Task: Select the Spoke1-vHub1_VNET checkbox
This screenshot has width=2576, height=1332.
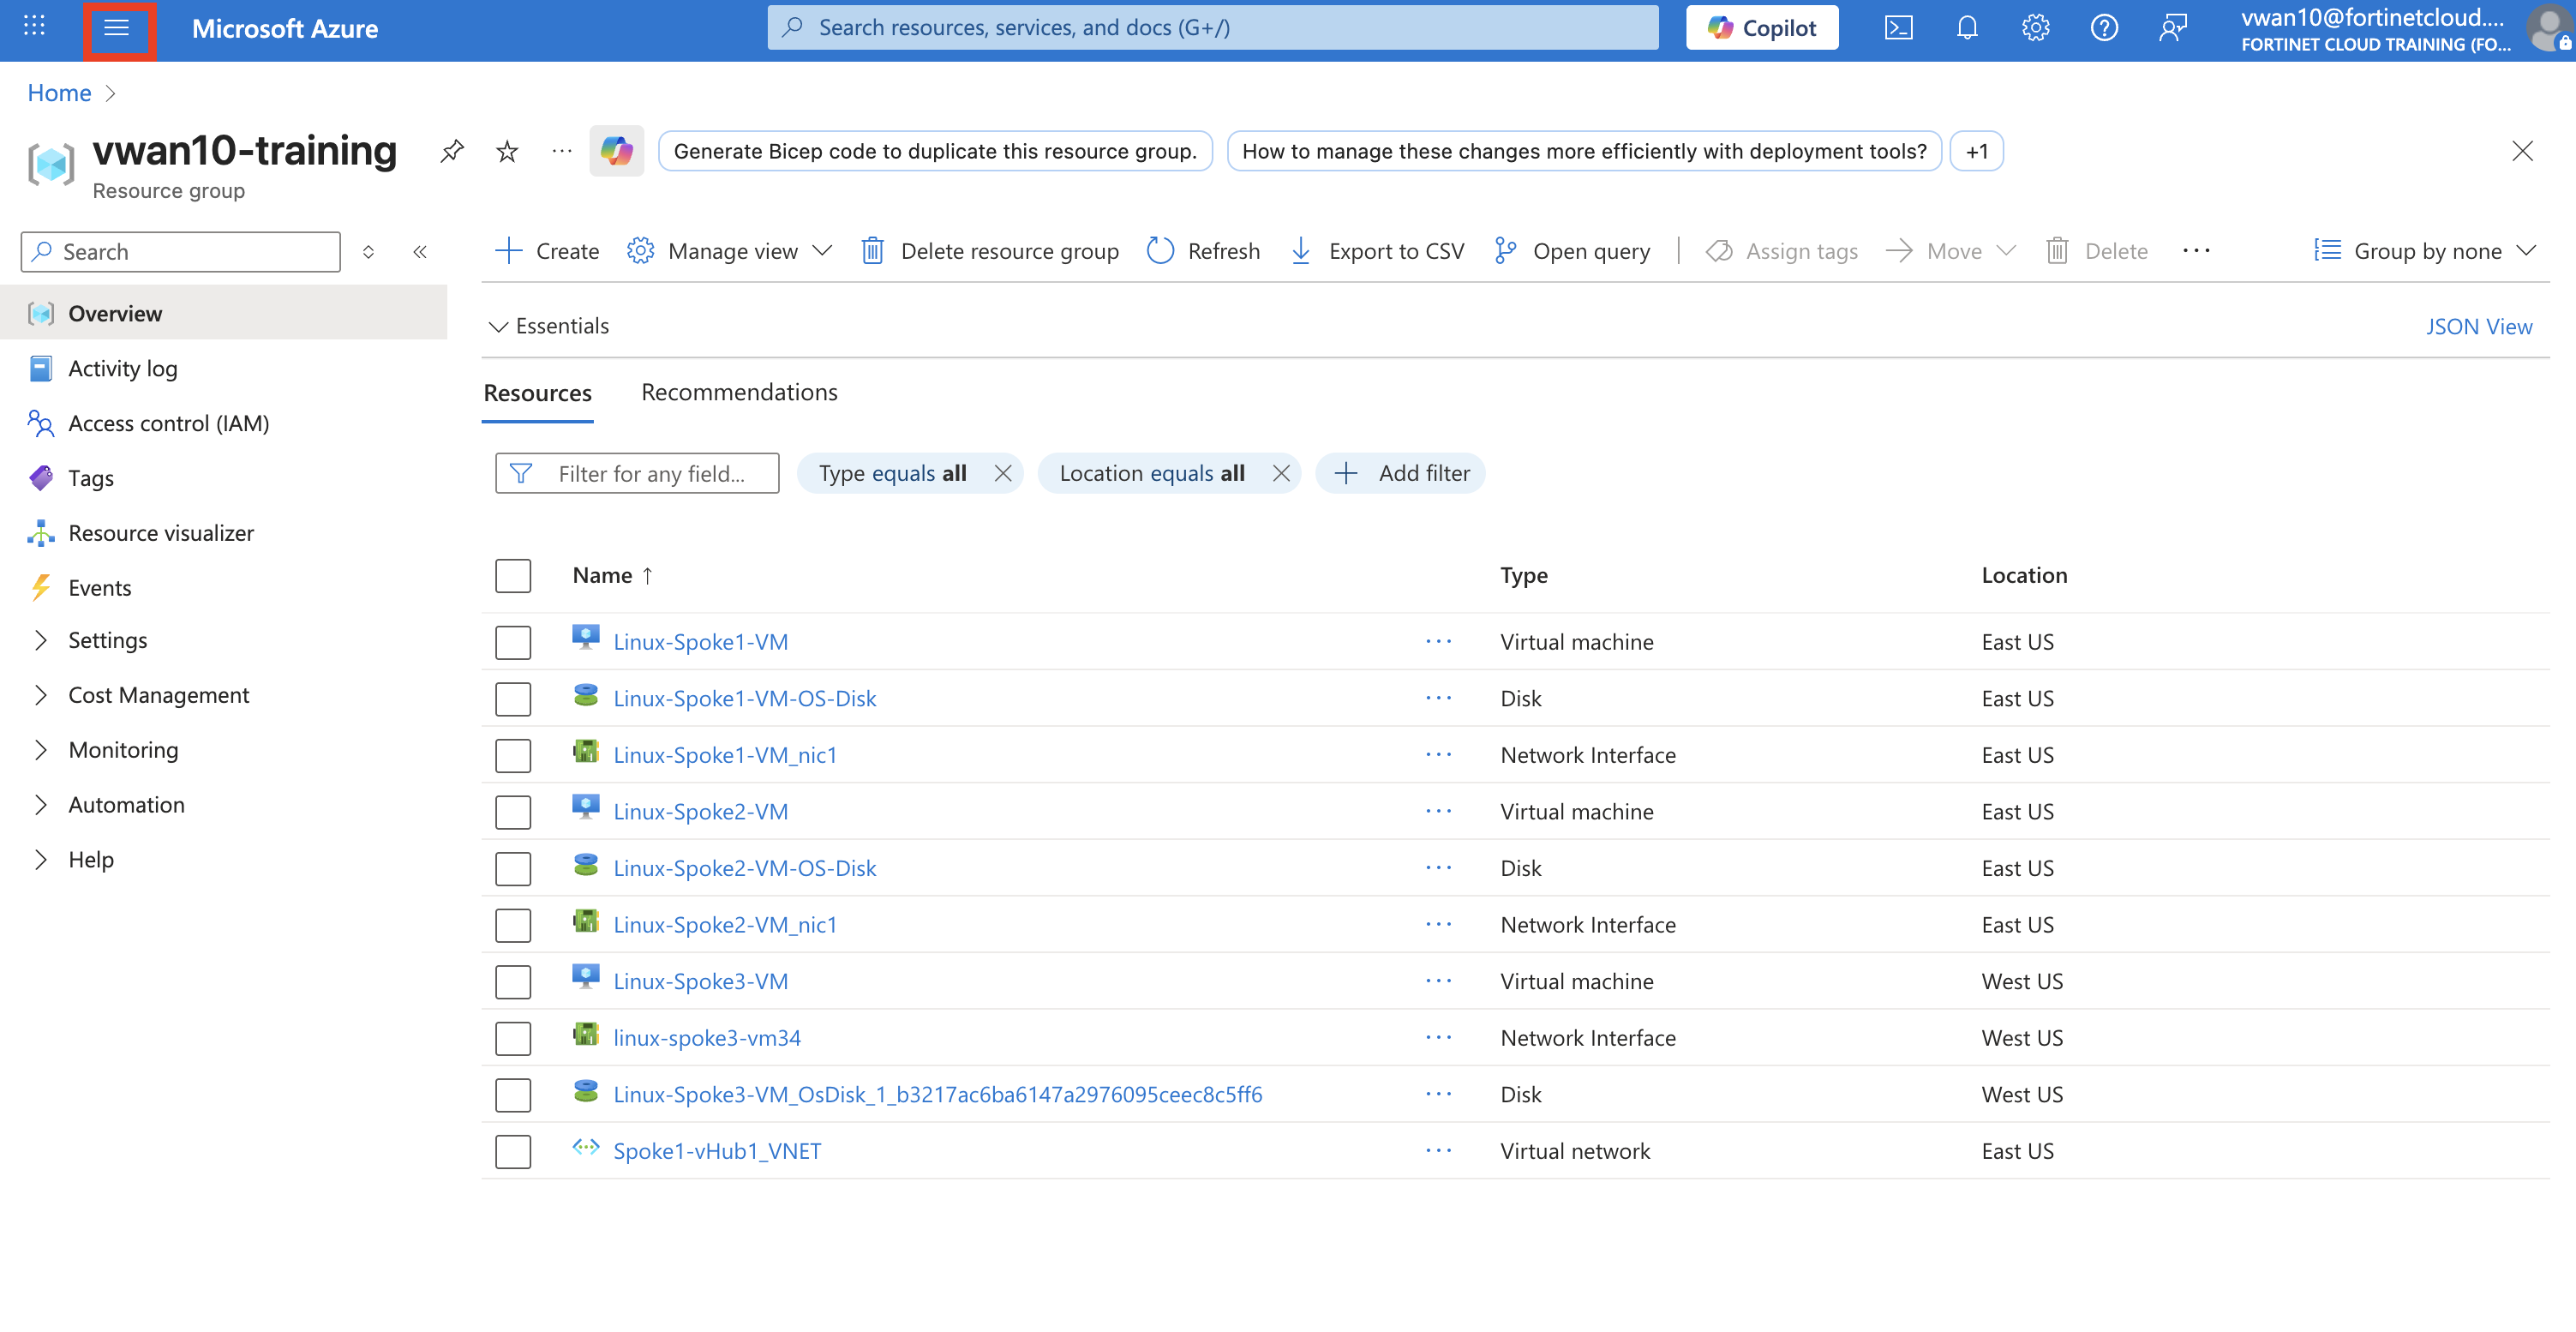Action: coord(513,1151)
